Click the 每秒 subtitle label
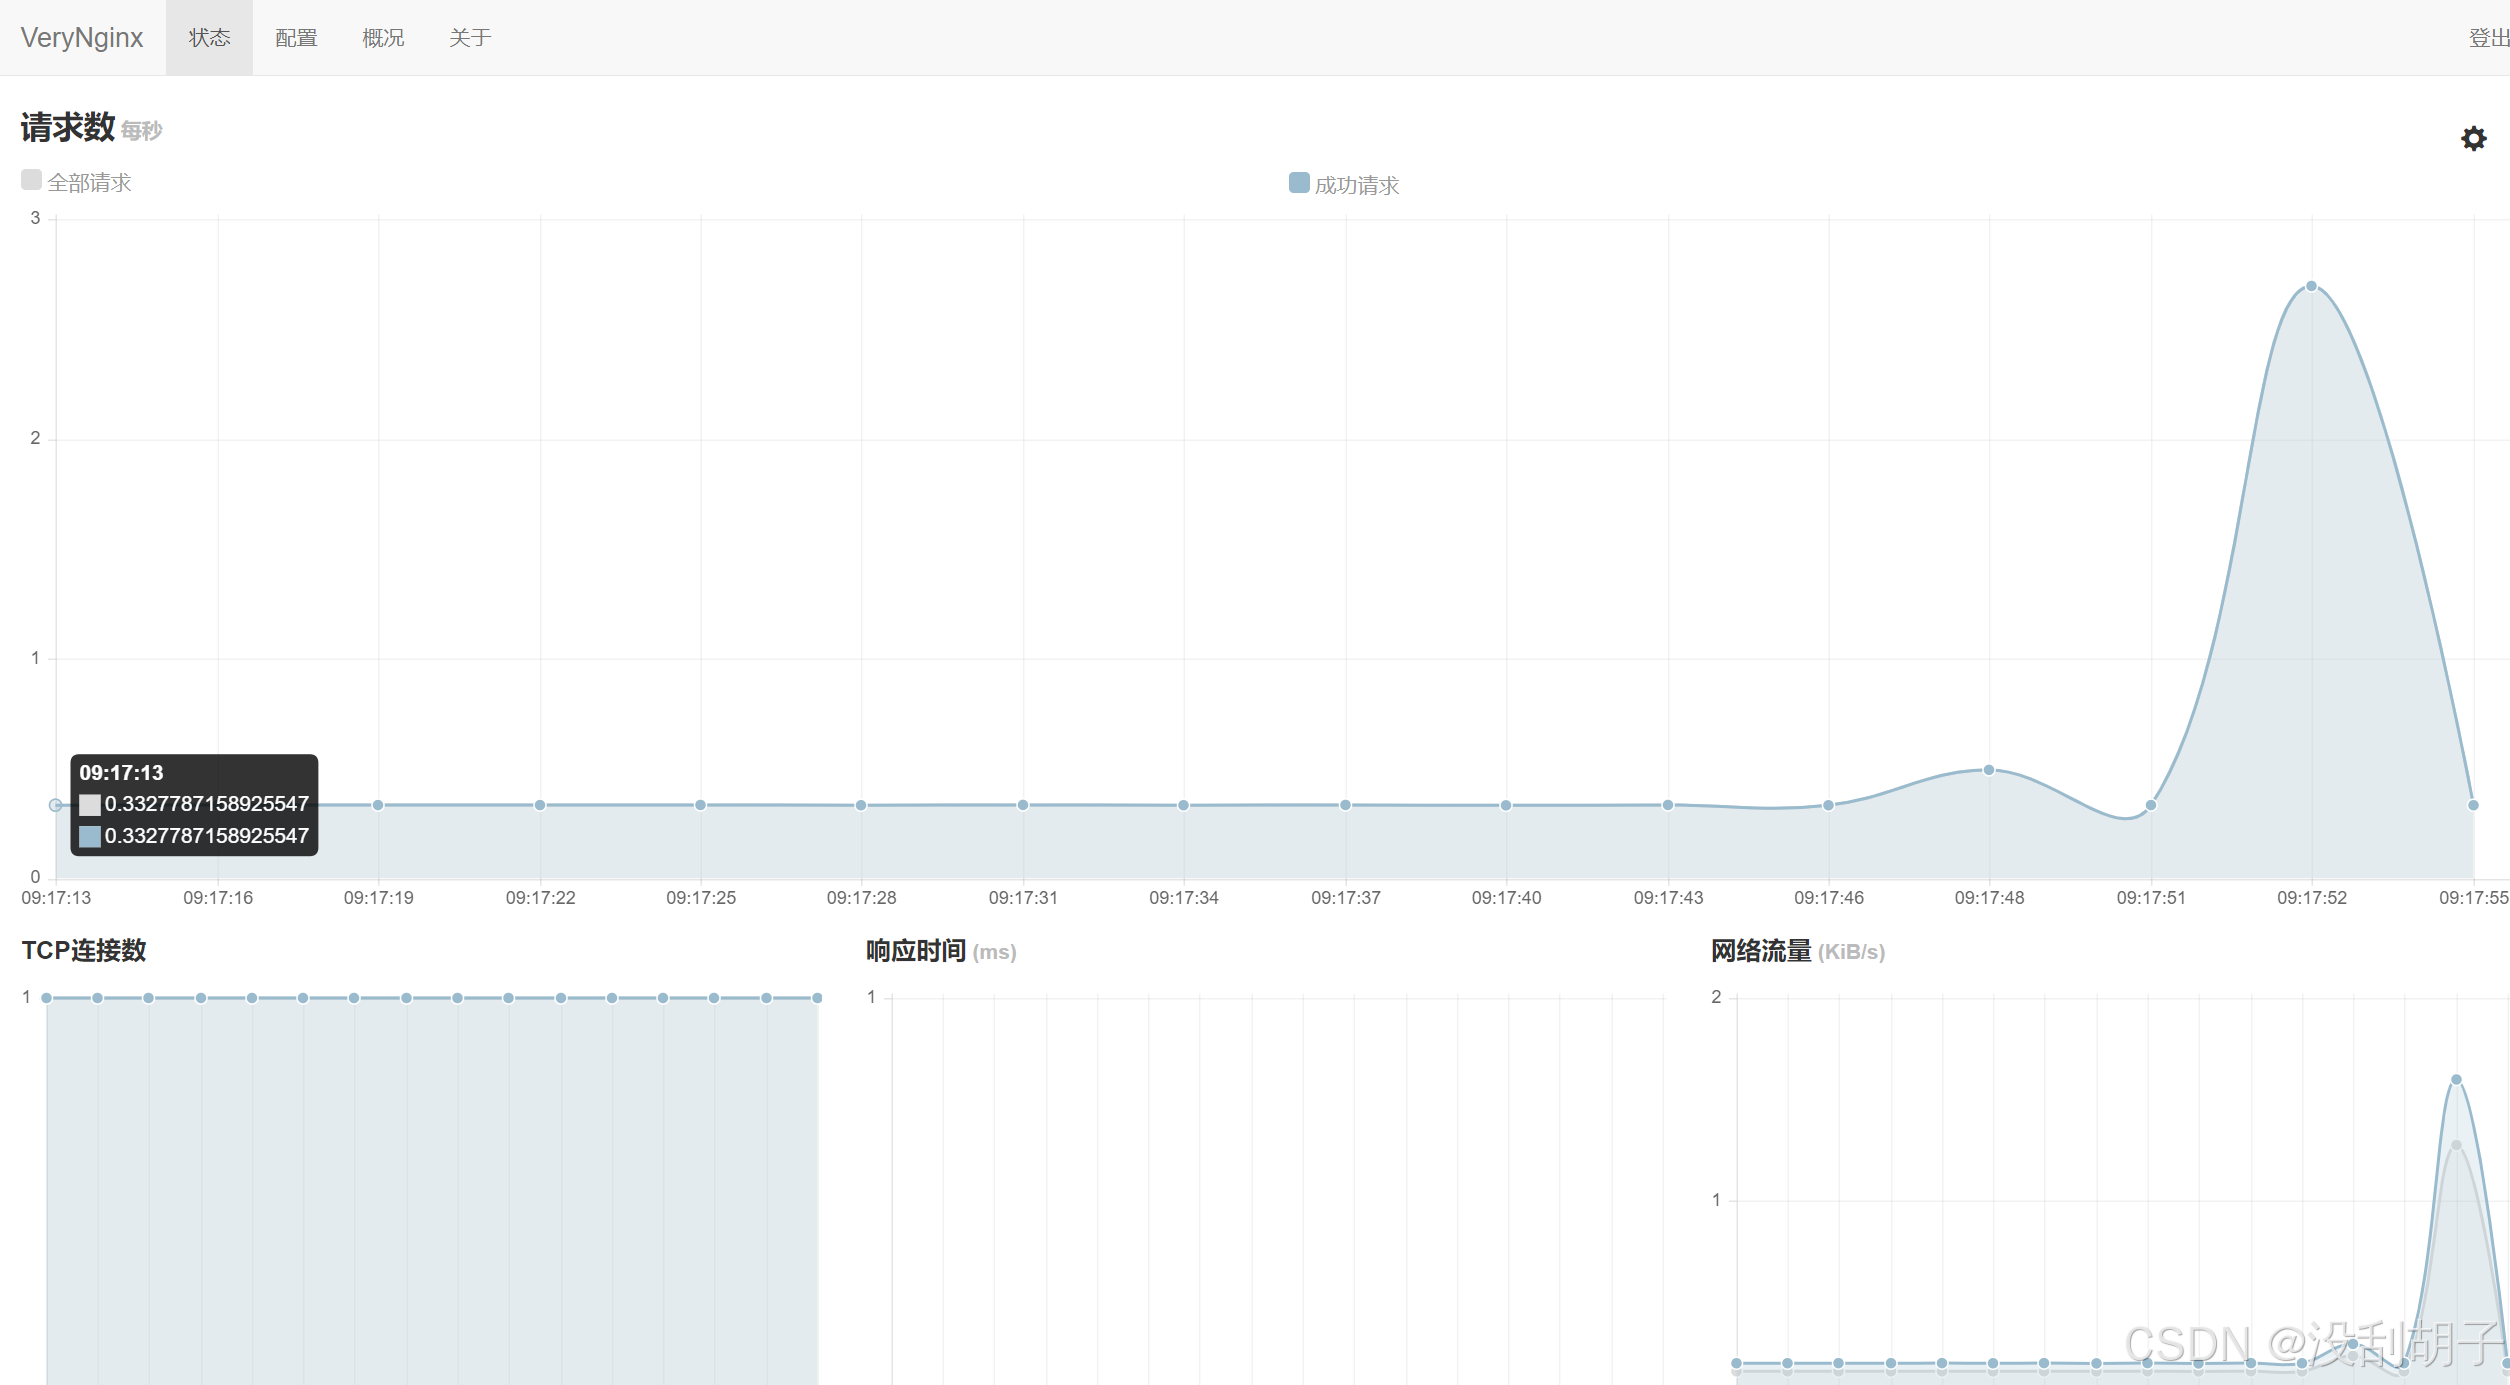The image size is (2510, 1385). [141, 131]
